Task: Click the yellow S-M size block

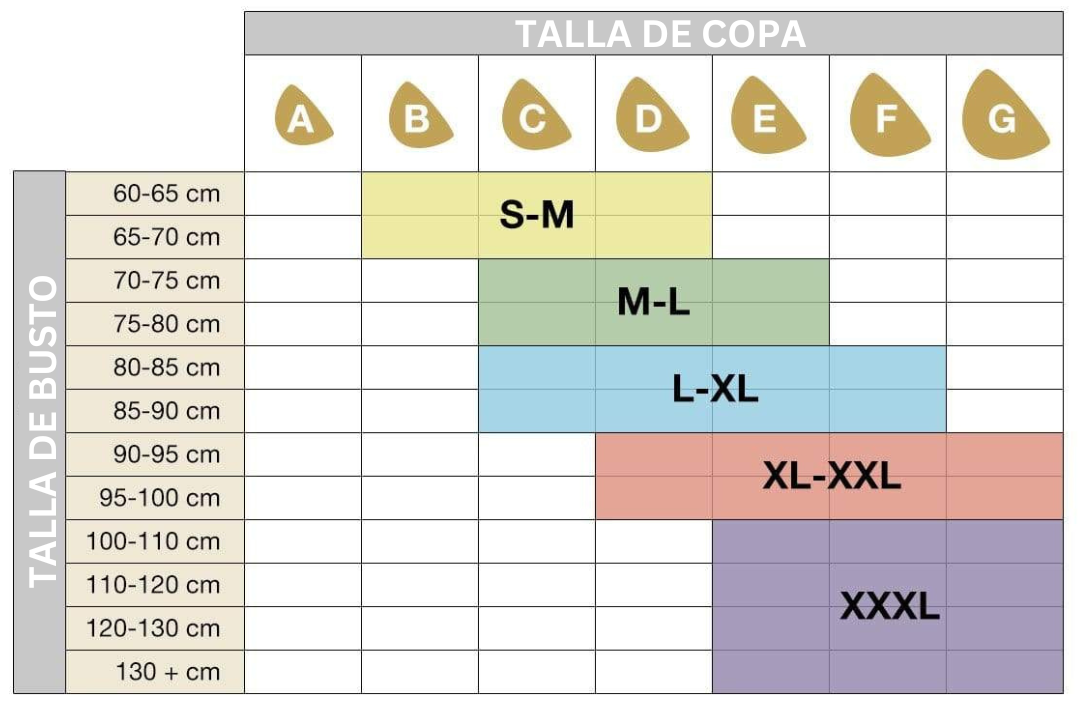Action: 537,215
